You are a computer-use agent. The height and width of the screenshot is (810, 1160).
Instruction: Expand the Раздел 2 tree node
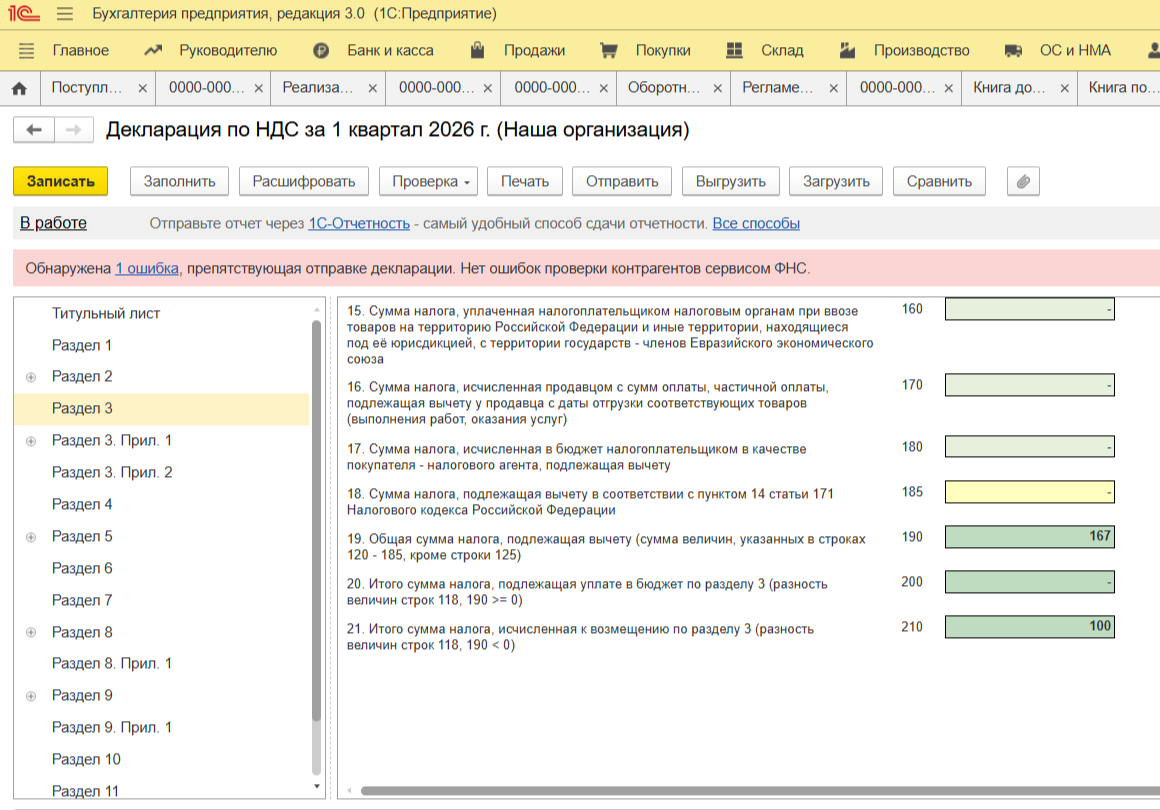31,377
